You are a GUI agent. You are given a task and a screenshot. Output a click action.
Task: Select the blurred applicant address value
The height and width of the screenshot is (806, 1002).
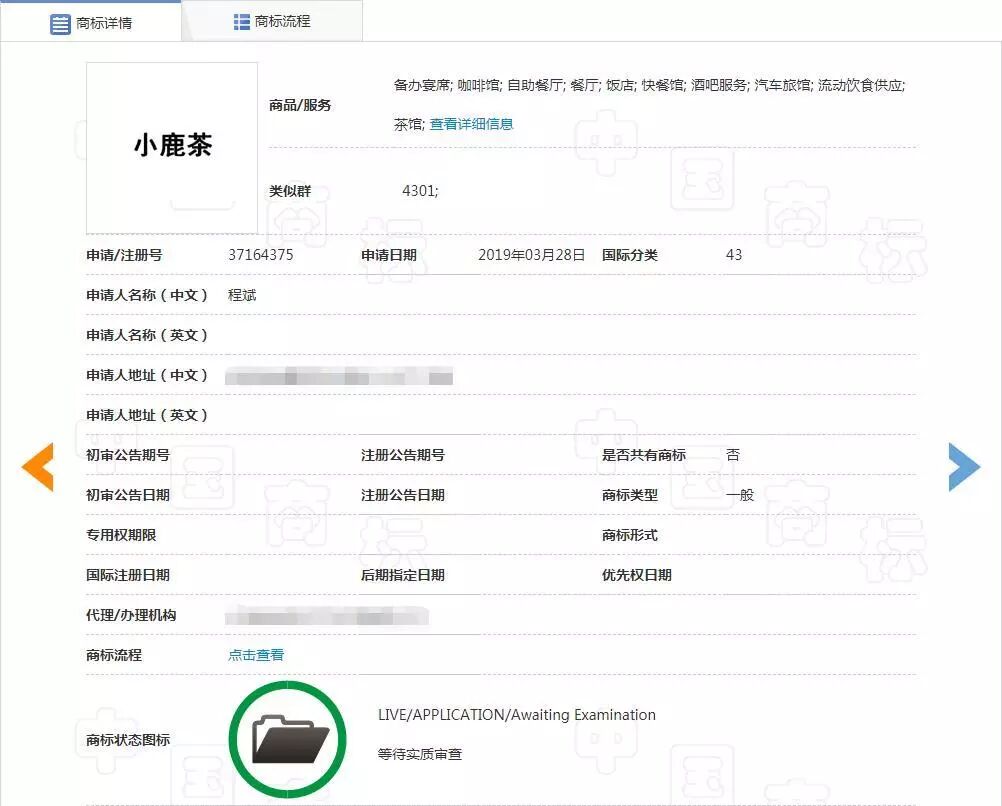click(x=339, y=376)
